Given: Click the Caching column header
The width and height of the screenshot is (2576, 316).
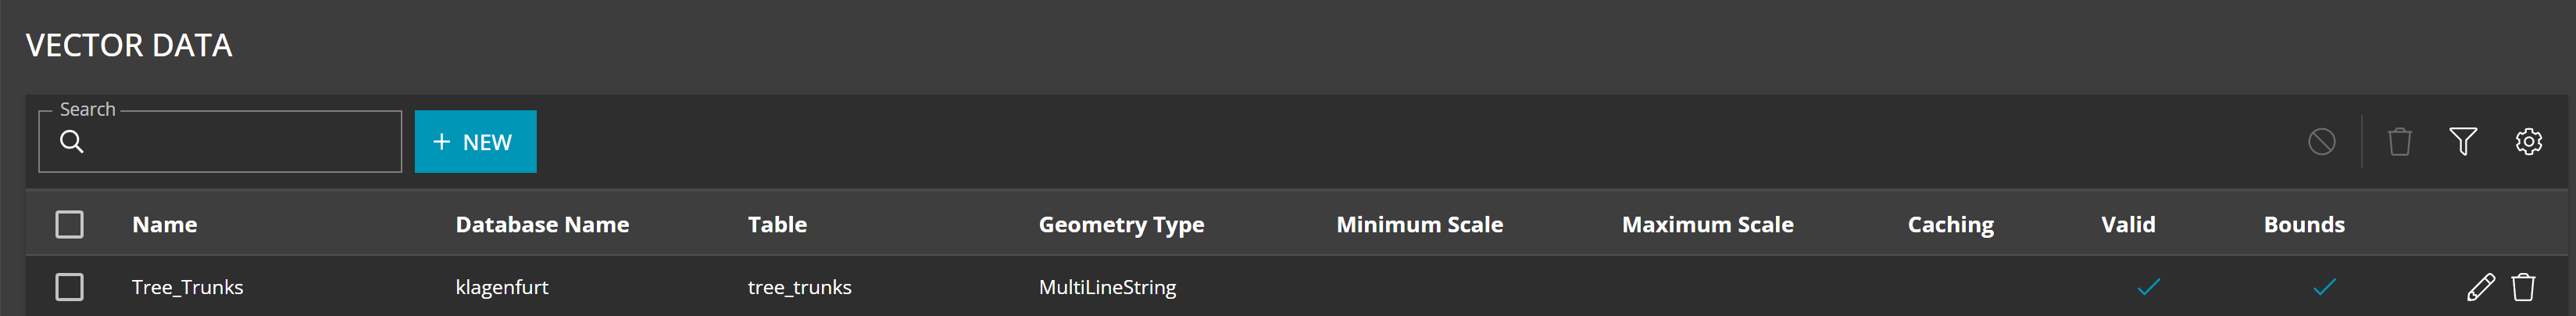Looking at the screenshot, I should tap(1950, 225).
